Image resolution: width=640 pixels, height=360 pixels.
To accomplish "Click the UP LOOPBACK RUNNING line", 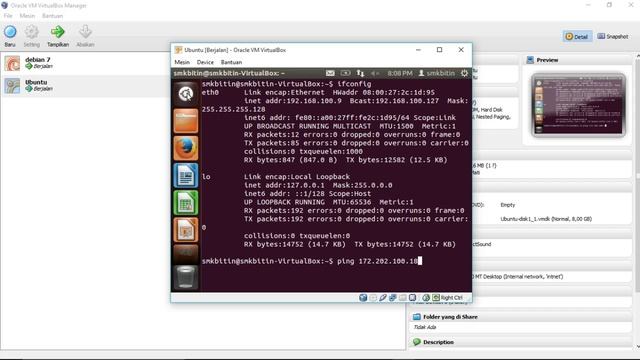I will [x=328, y=202].
